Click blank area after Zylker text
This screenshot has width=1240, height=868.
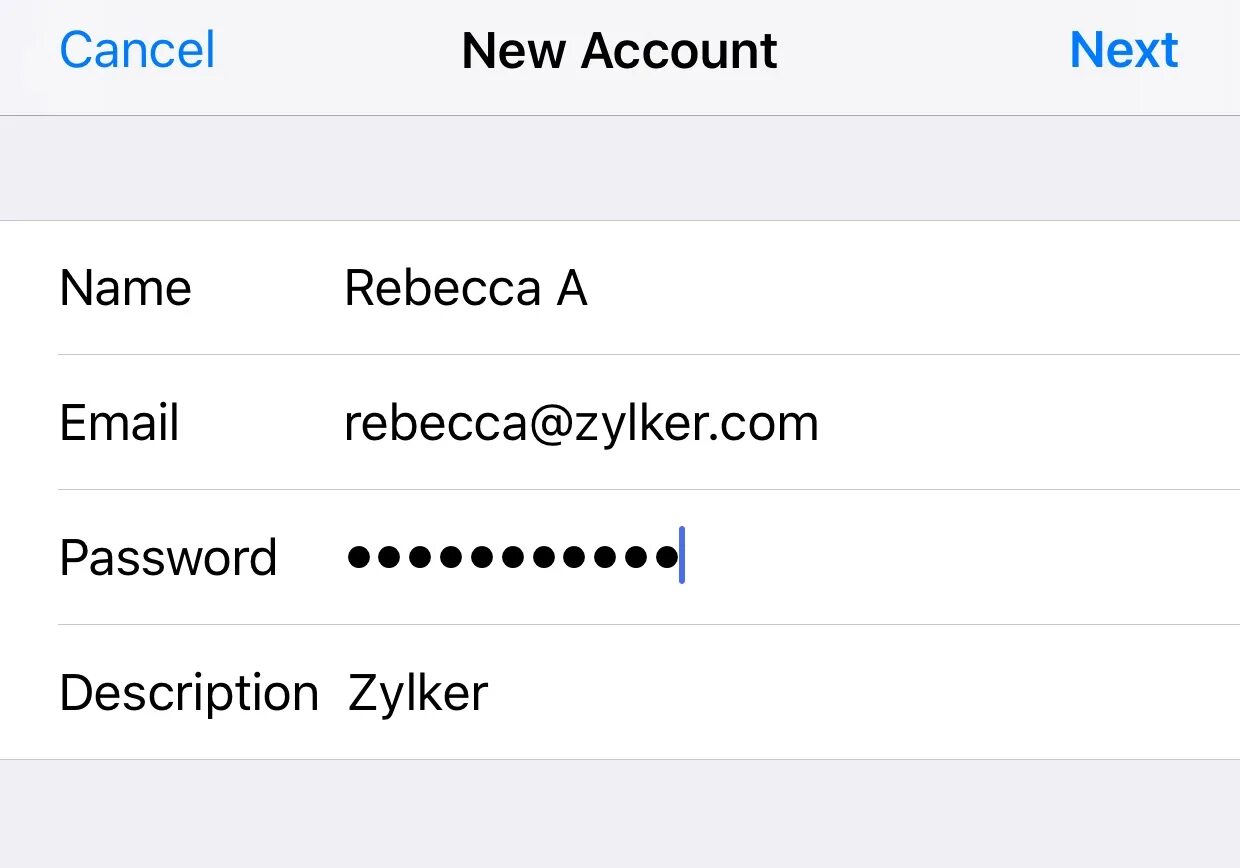click(x=864, y=693)
